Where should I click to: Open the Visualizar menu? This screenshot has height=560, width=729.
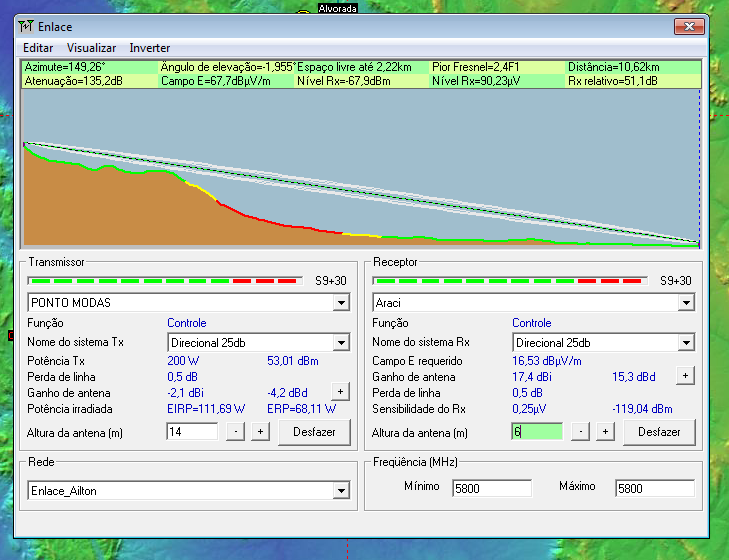pos(91,48)
